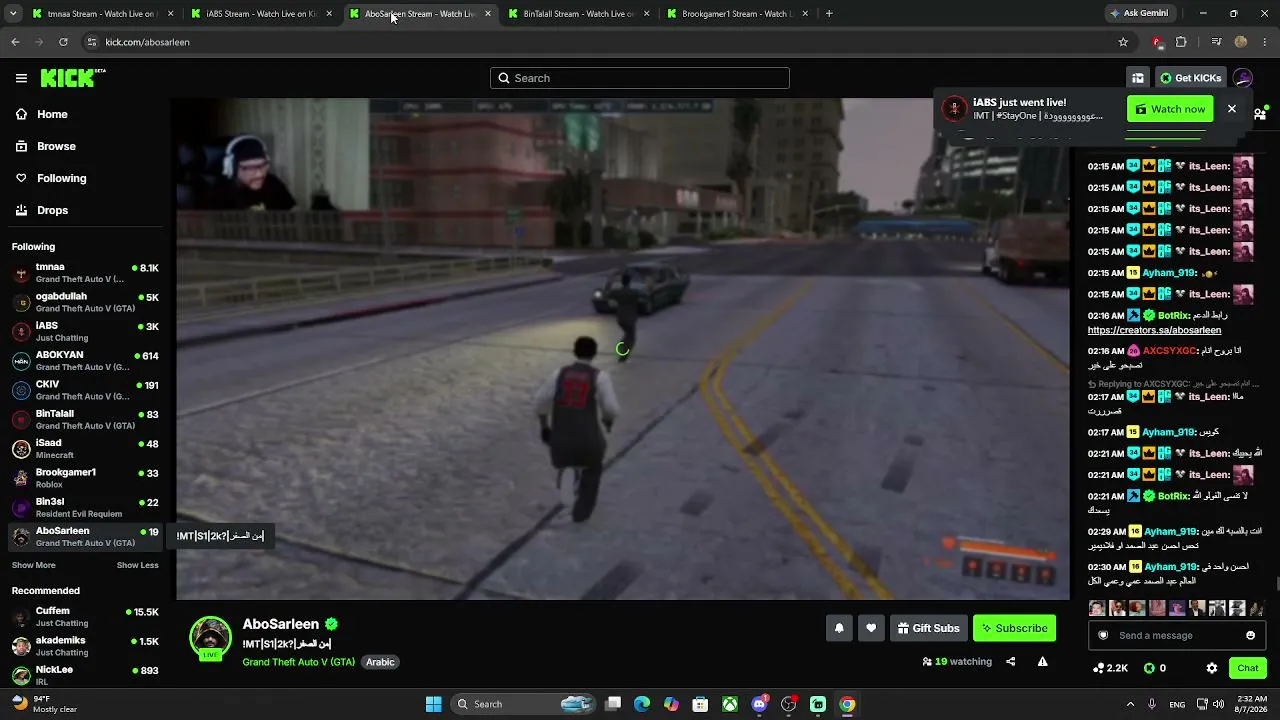
Task: Select iABS channel in the sidebar
Action: tap(85, 332)
